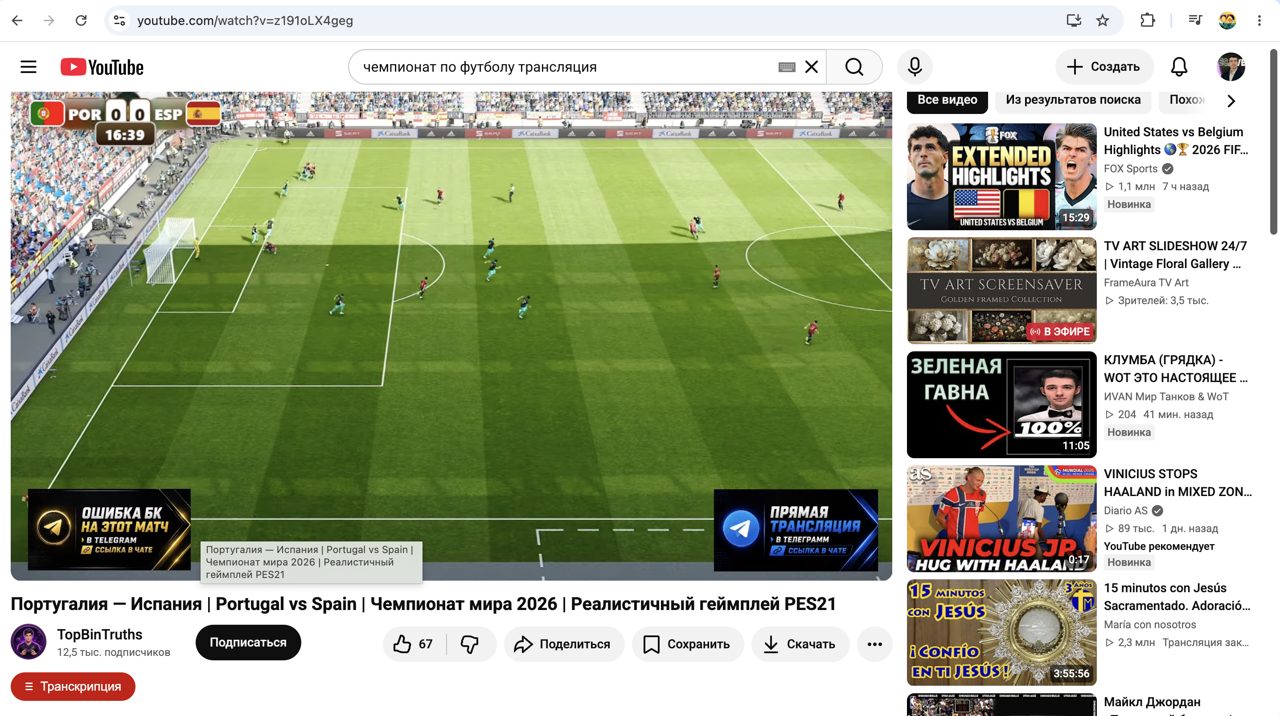The height and width of the screenshot is (716, 1280).
Task: Select Из результатов поиска chip
Action: point(1073,100)
